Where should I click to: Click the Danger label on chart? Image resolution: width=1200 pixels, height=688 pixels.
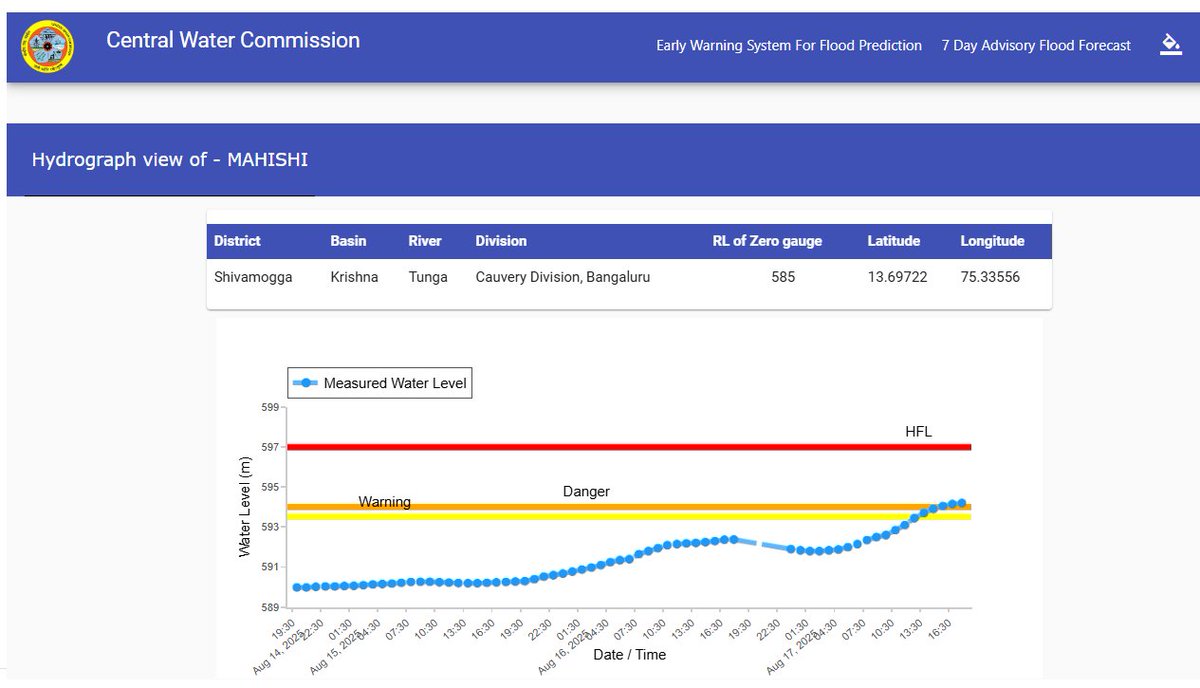click(x=586, y=491)
